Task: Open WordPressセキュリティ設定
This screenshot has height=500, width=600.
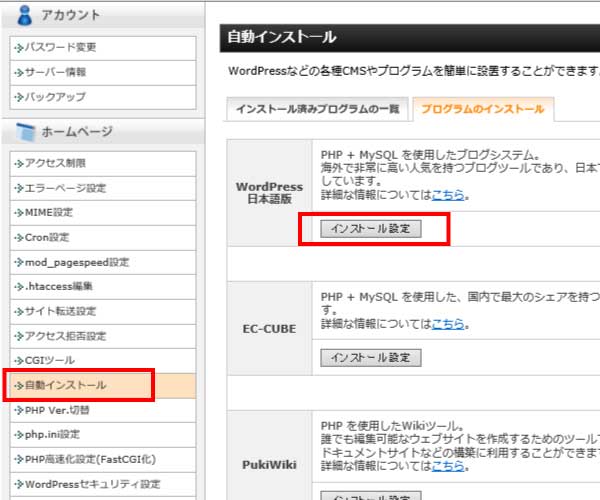Action: click(x=103, y=484)
